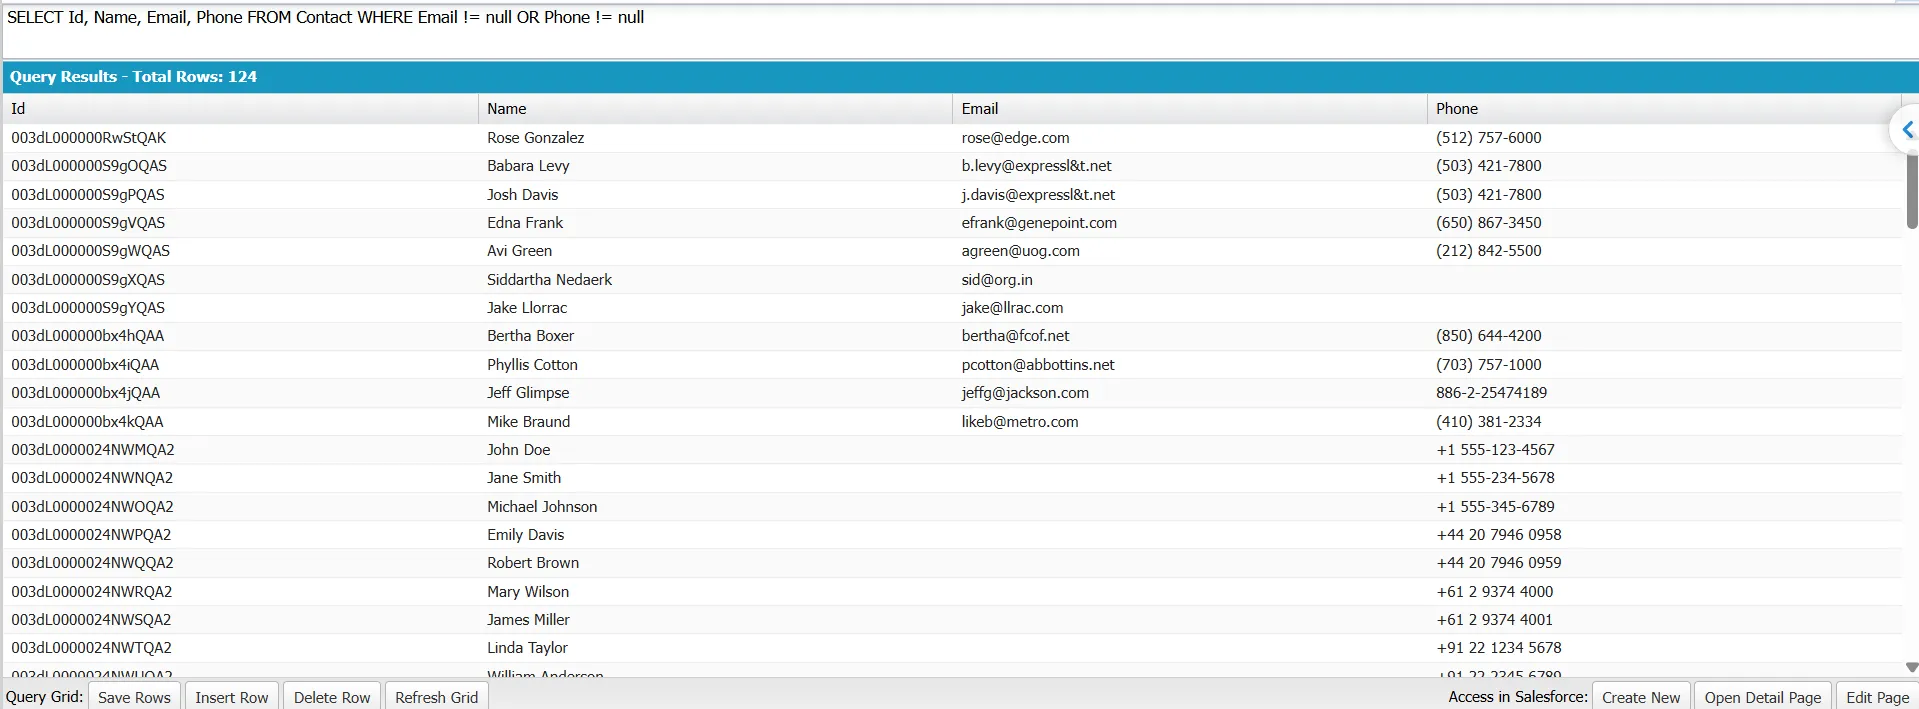Screen dimensions: 1919x709
Task: Click into the SOQL query text field
Action: [960, 30]
